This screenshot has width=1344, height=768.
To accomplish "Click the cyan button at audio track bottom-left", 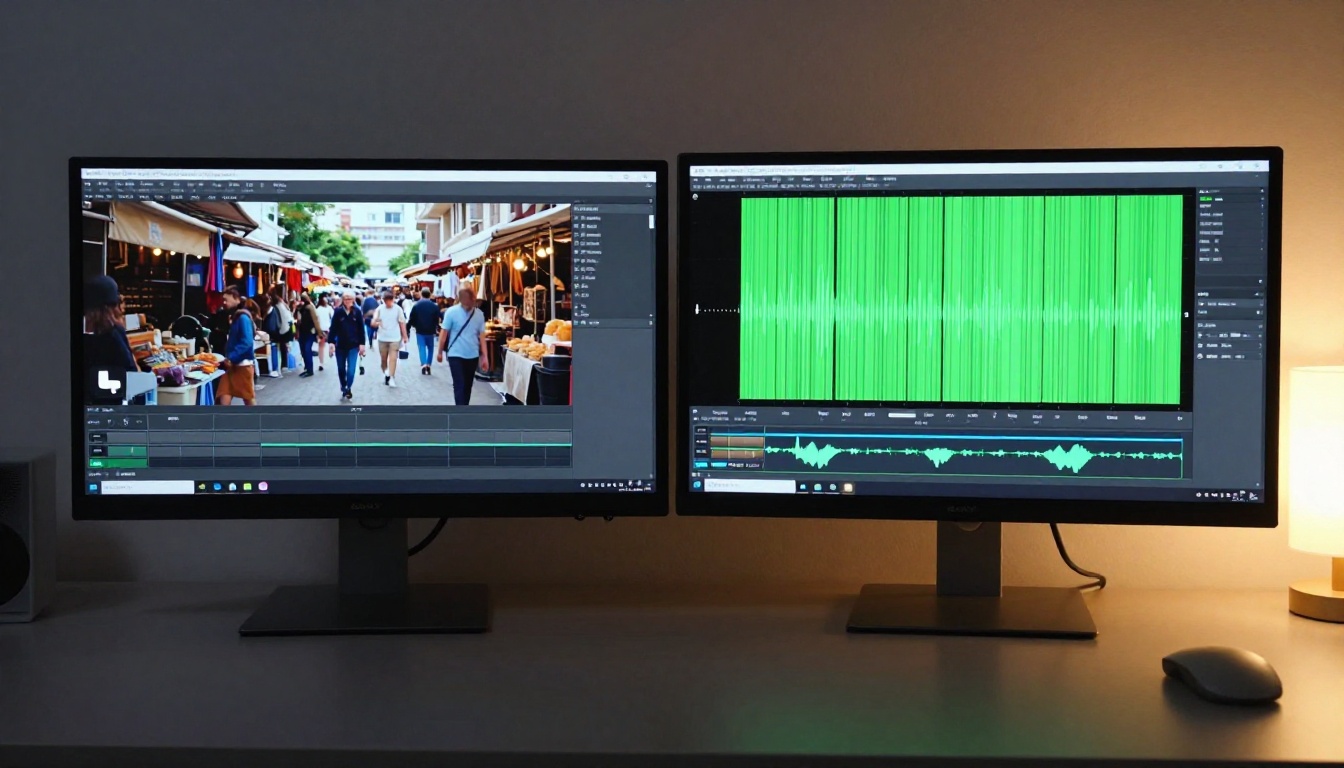I will (x=701, y=465).
